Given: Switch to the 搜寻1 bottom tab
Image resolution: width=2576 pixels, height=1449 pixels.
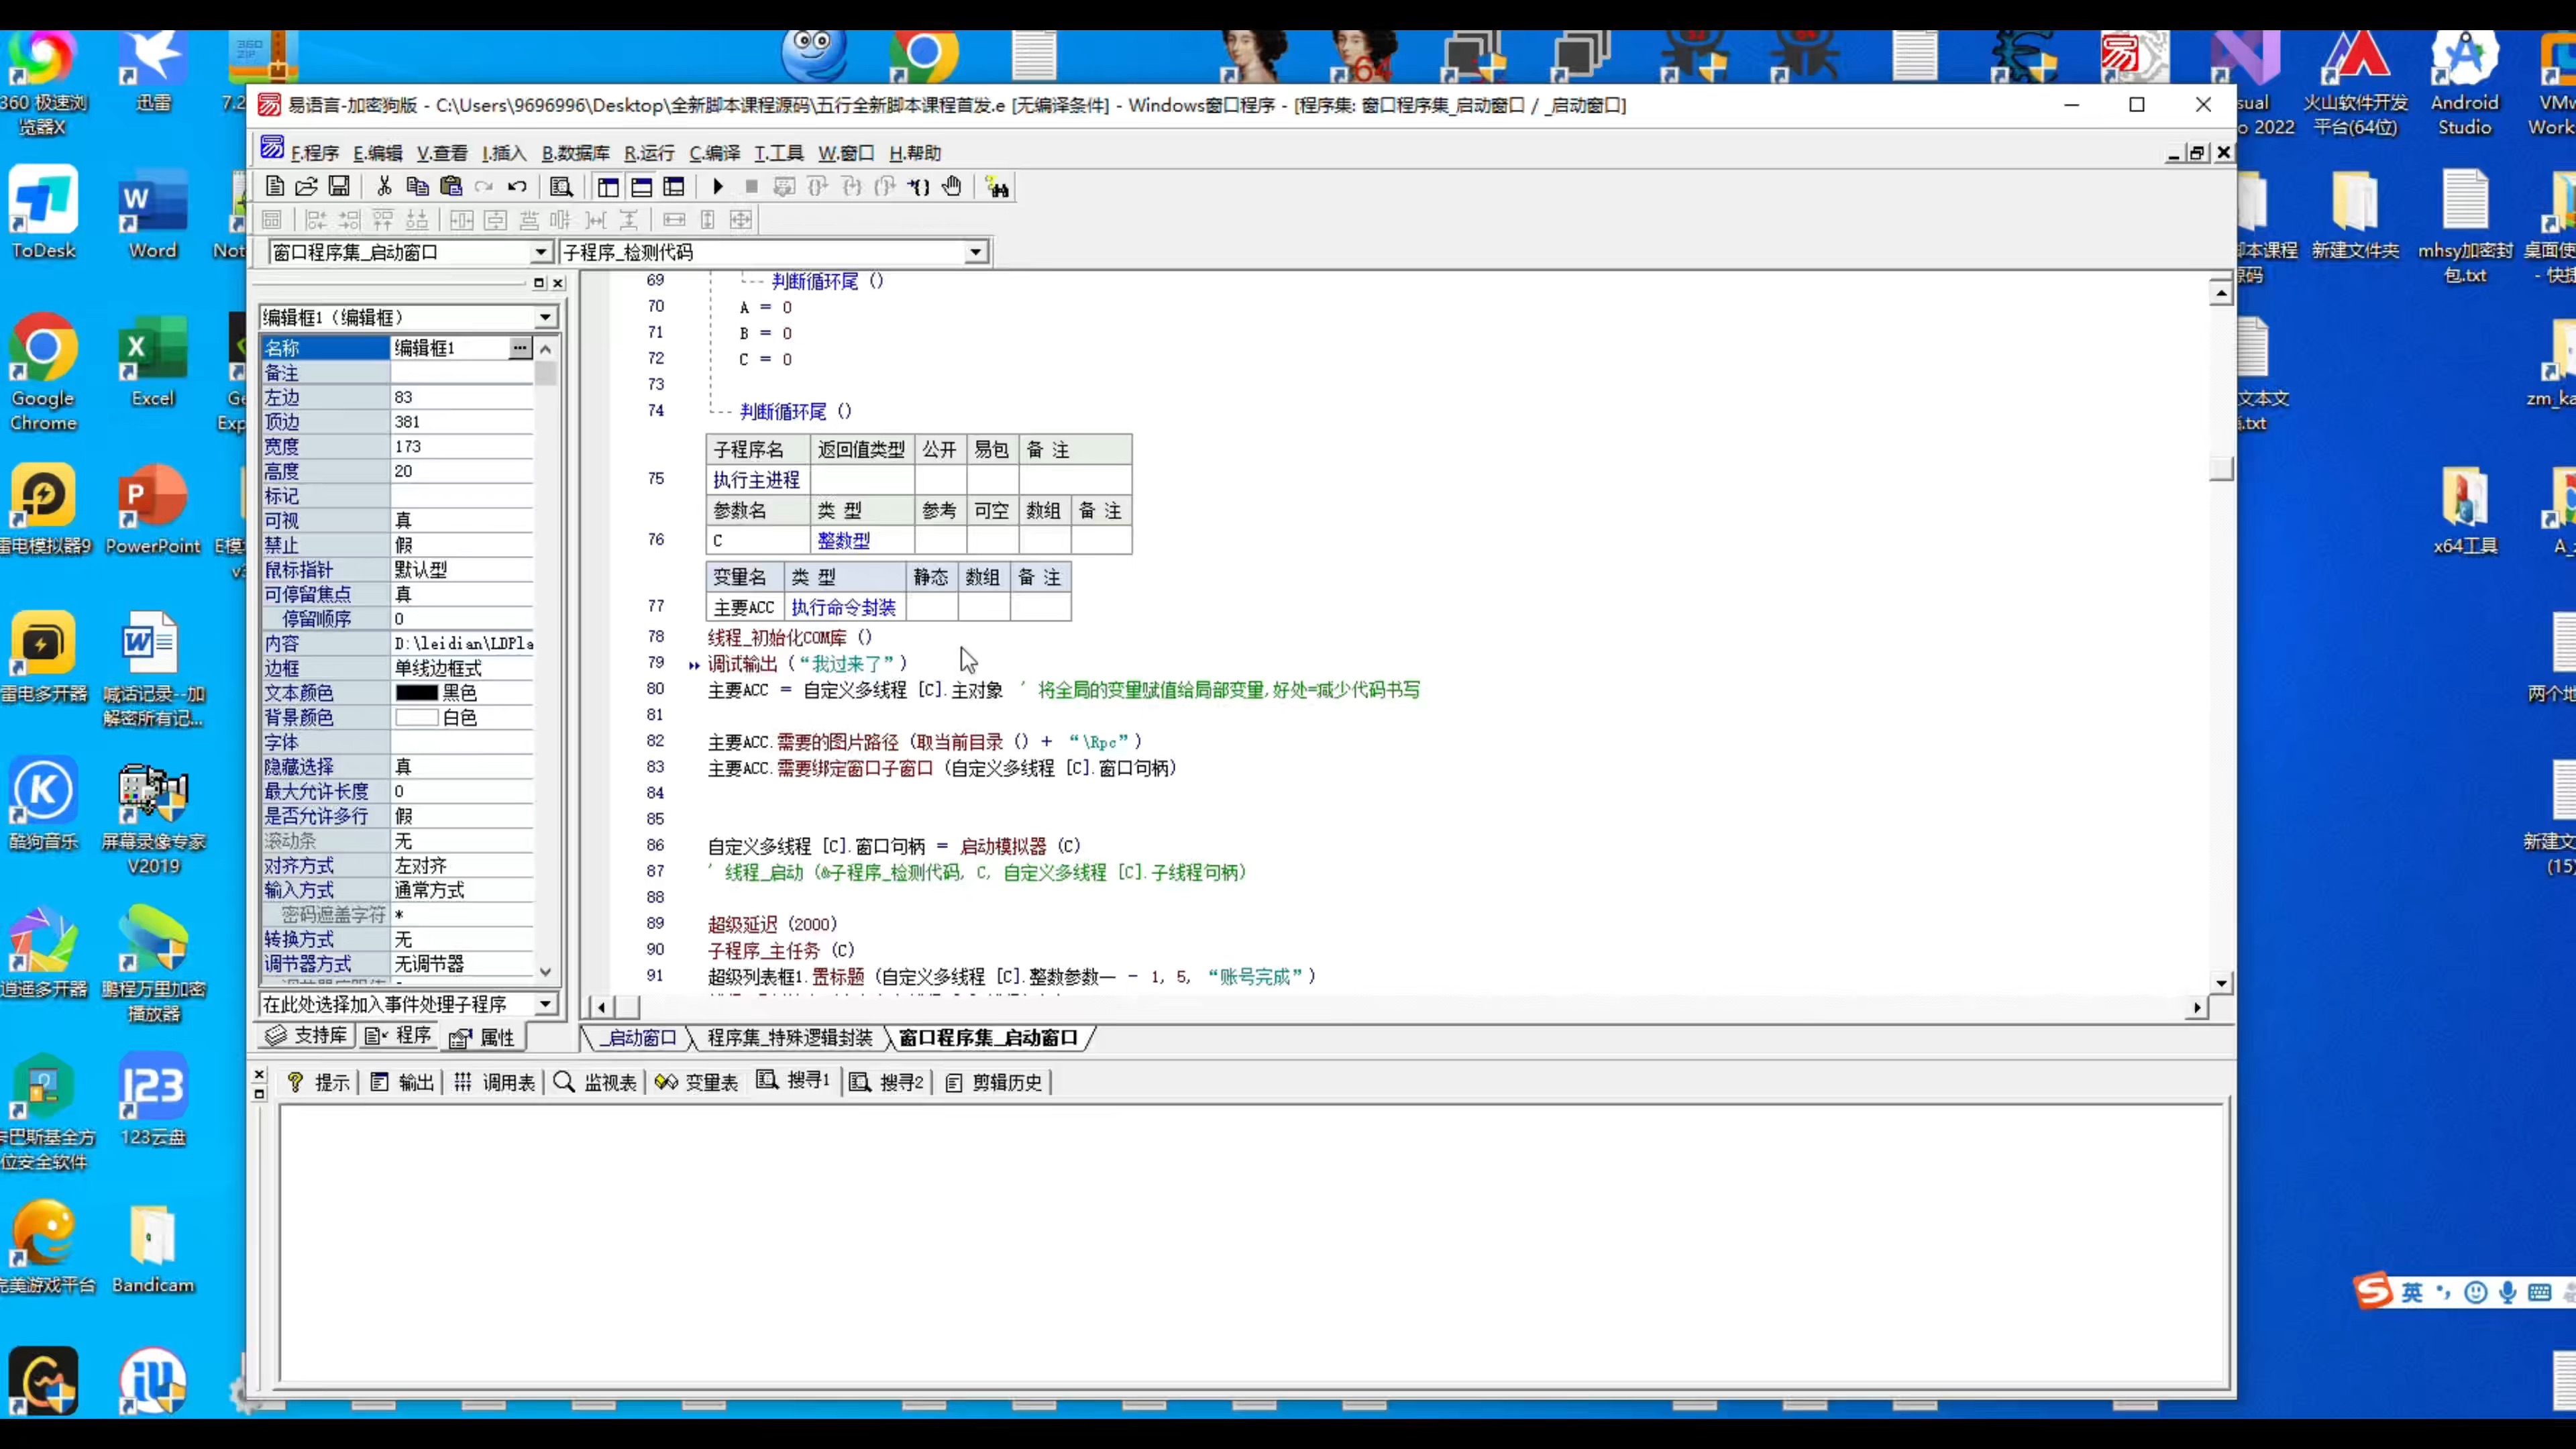Looking at the screenshot, I should point(794,1080).
